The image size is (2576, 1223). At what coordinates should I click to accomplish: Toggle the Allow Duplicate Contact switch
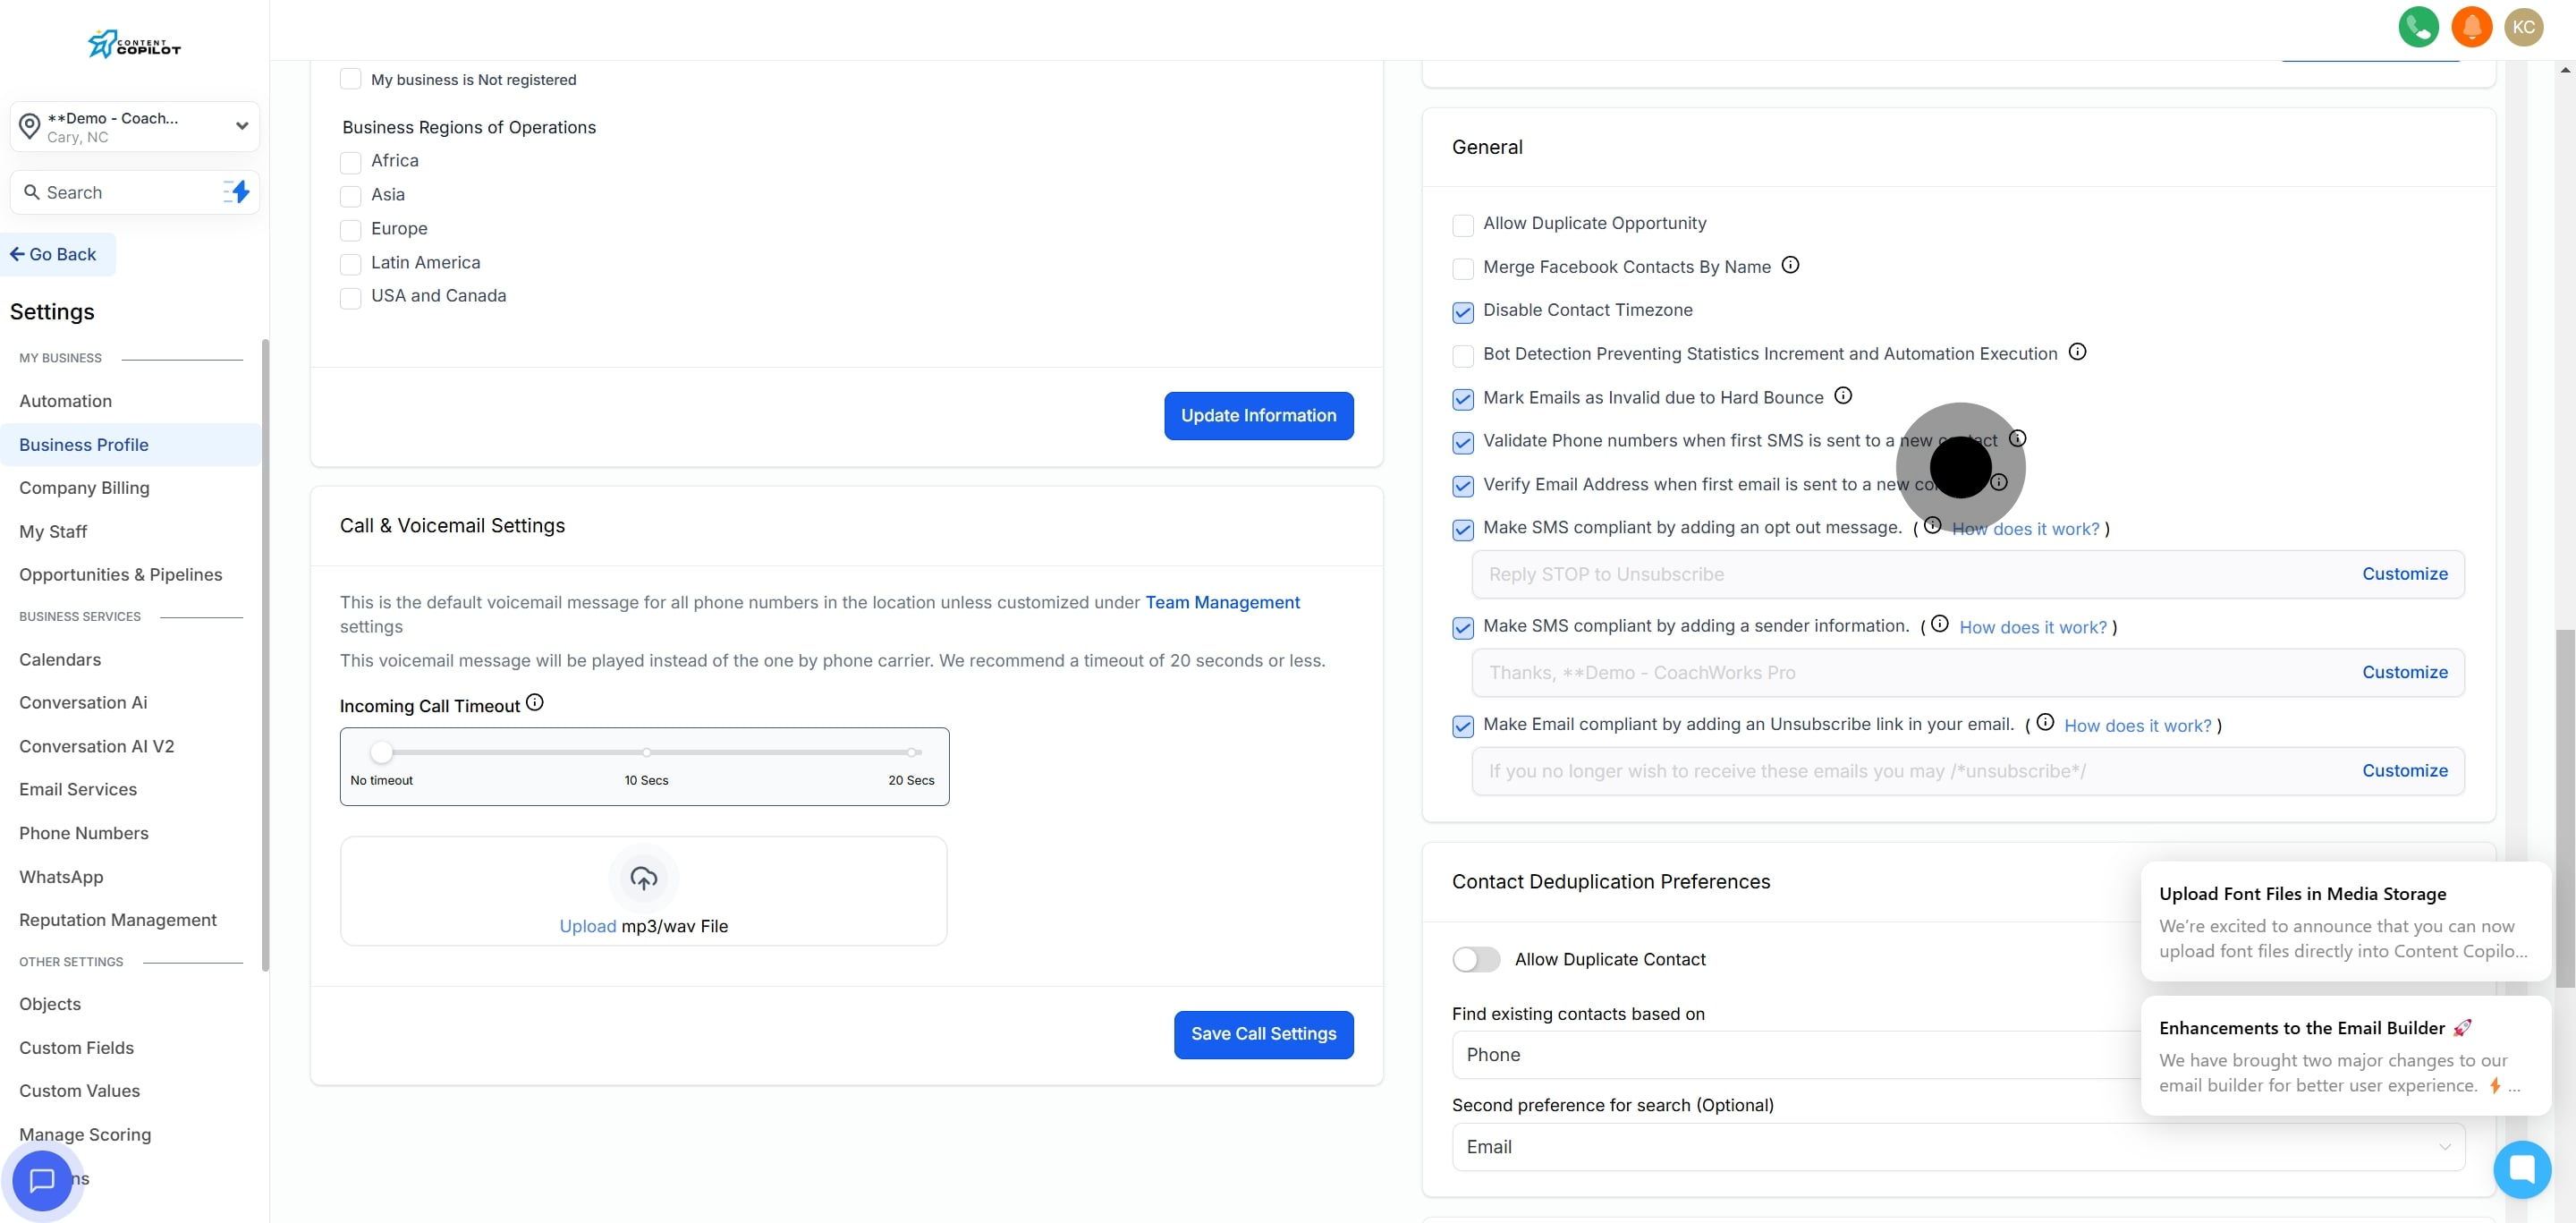pyautogui.click(x=1476, y=959)
